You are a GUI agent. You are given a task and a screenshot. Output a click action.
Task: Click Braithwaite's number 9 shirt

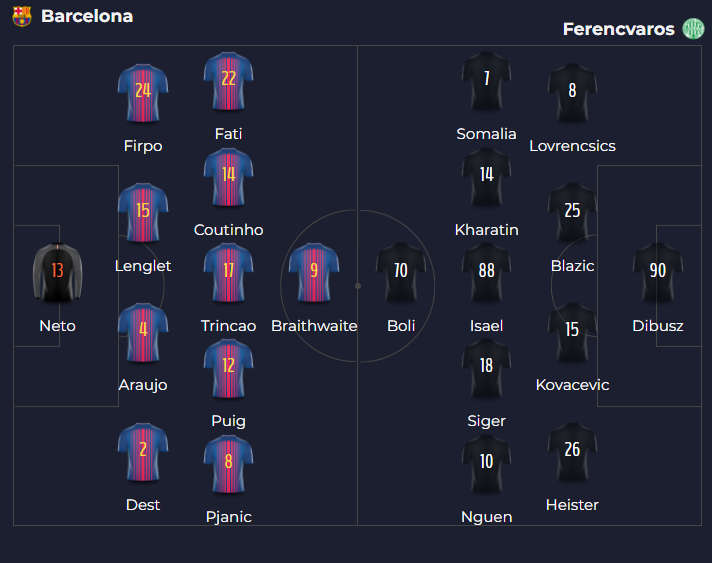coord(314,272)
